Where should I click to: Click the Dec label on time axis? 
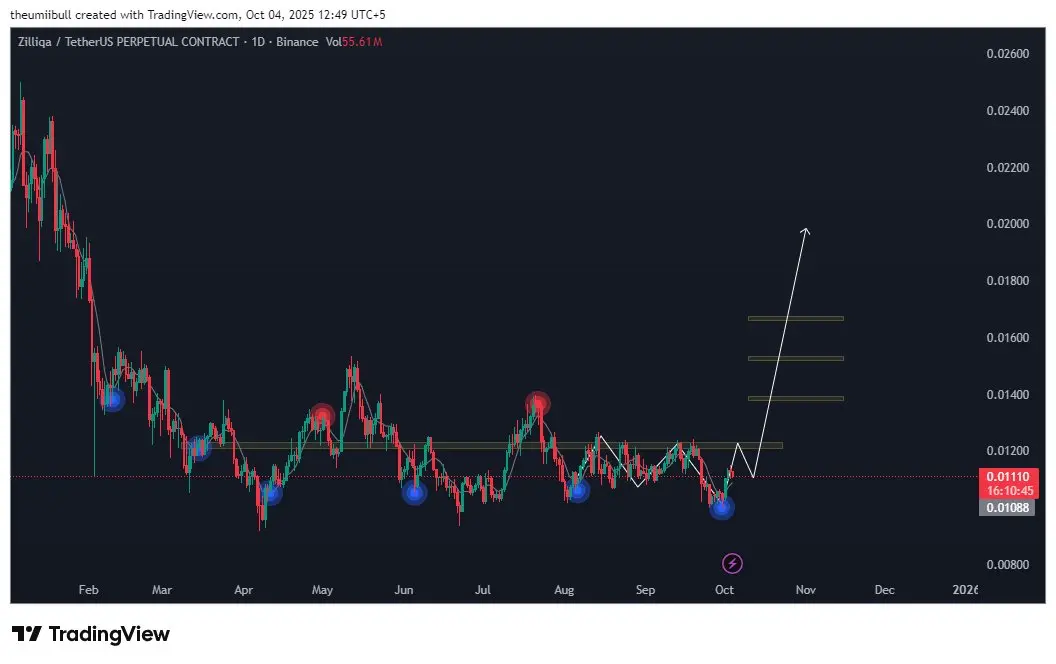pos(884,590)
